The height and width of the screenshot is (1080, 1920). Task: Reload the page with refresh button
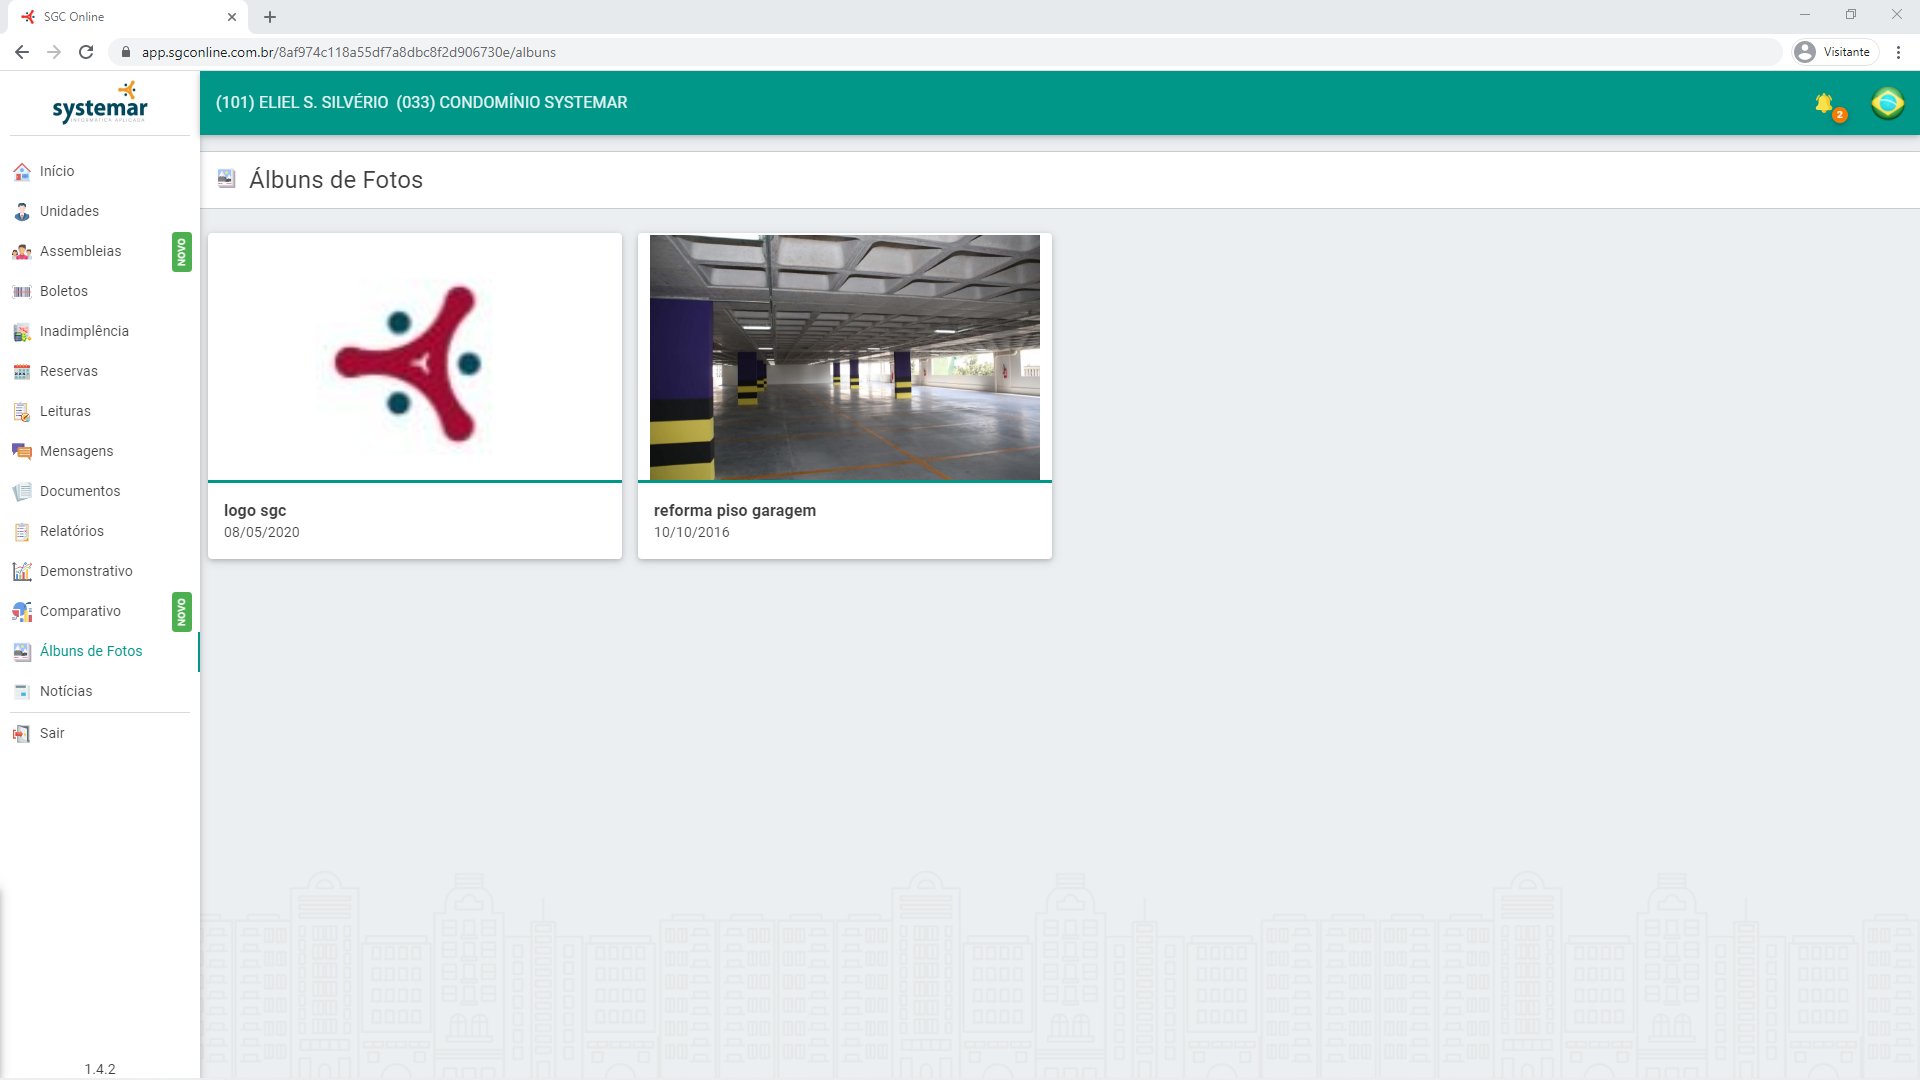pyautogui.click(x=86, y=52)
